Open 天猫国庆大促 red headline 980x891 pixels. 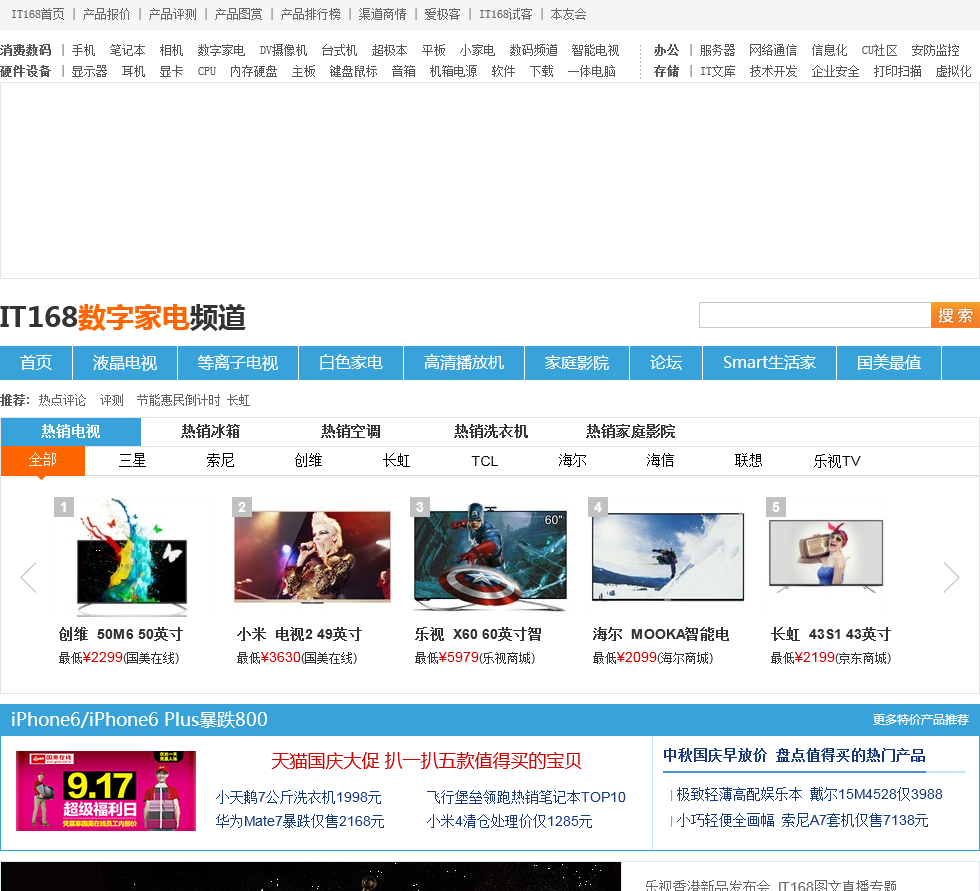pyautogui.click(x=426, y=761)
